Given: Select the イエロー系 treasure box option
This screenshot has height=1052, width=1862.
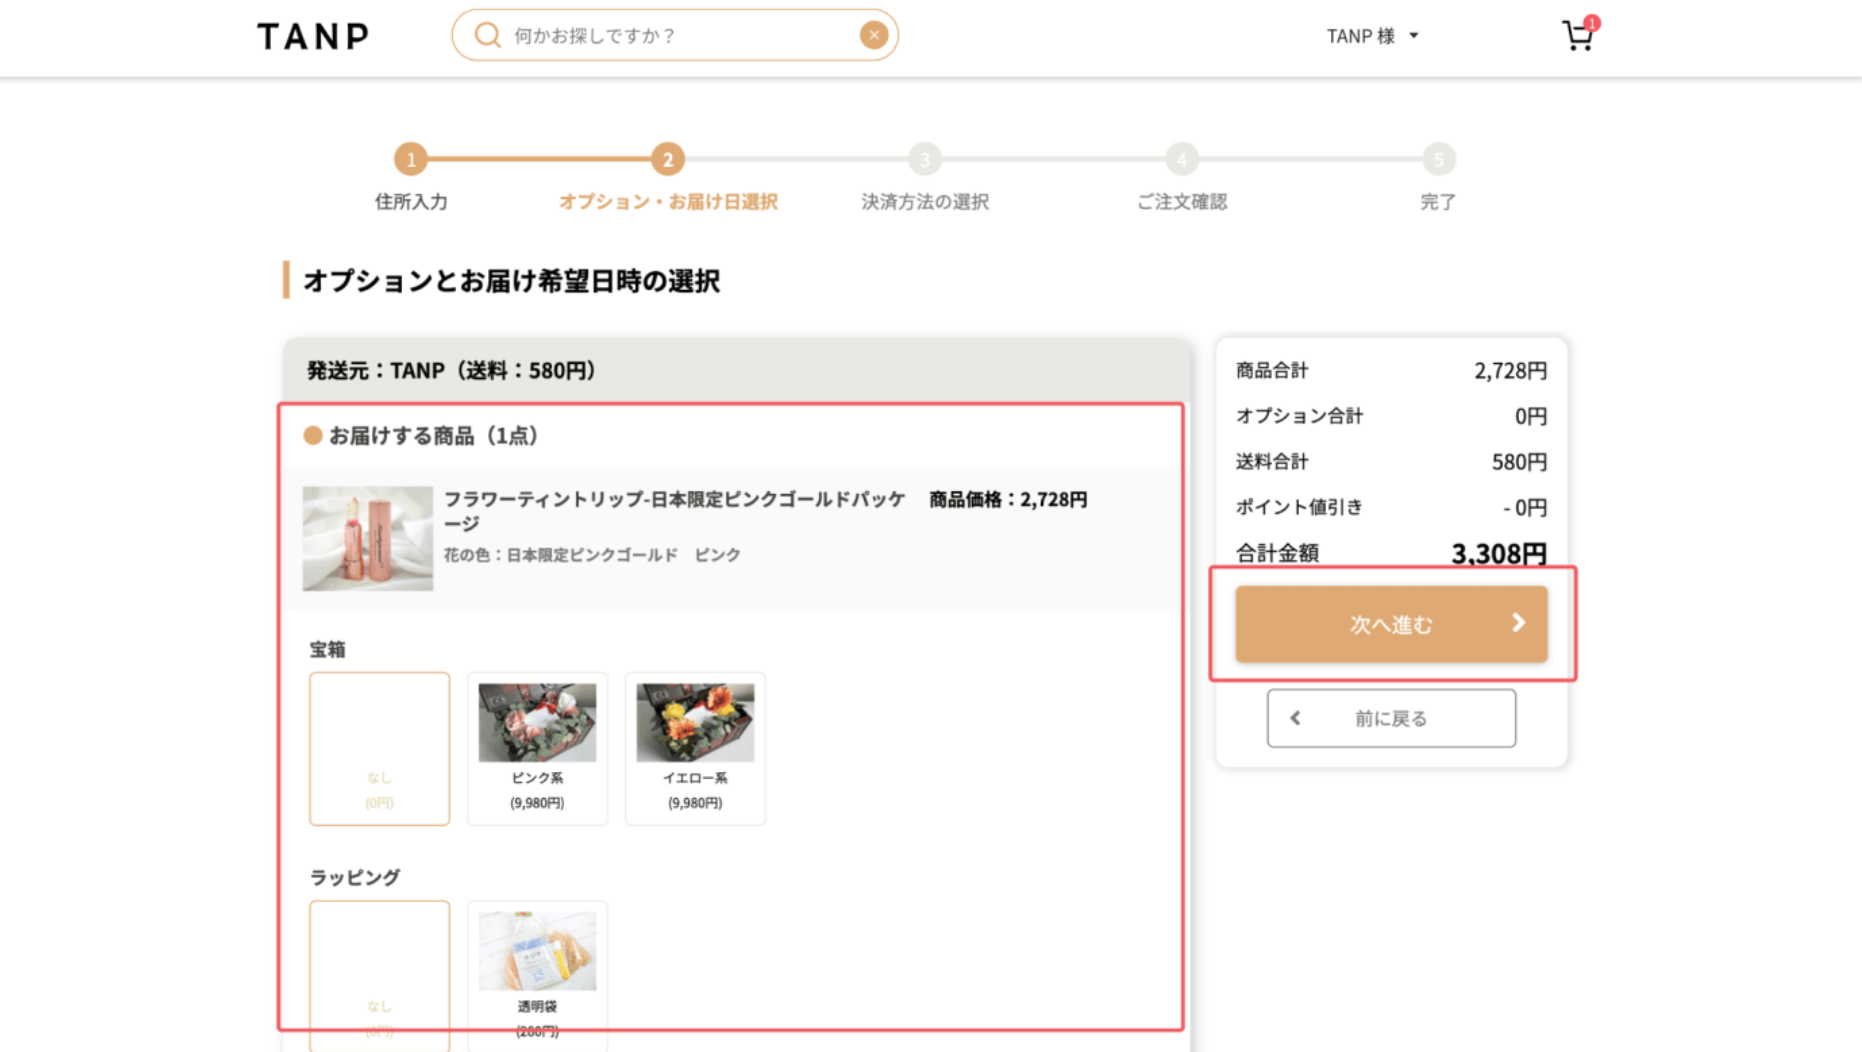Looking at the screenshot, I should pos(695,748).
